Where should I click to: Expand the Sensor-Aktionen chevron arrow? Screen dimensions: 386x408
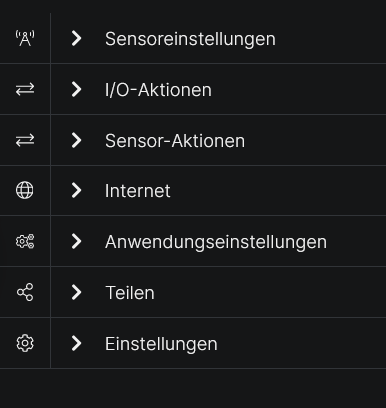pyautogui.click(x=76, y=140)
